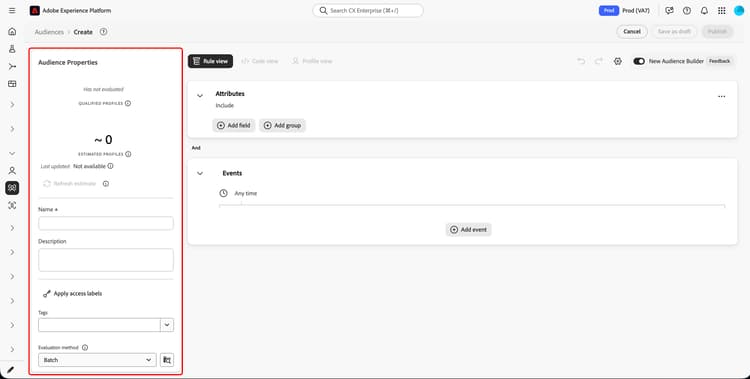The width and height of the screenshot is (750, 379).
Task: Click the Feedback button
Action: coord(719,61)
